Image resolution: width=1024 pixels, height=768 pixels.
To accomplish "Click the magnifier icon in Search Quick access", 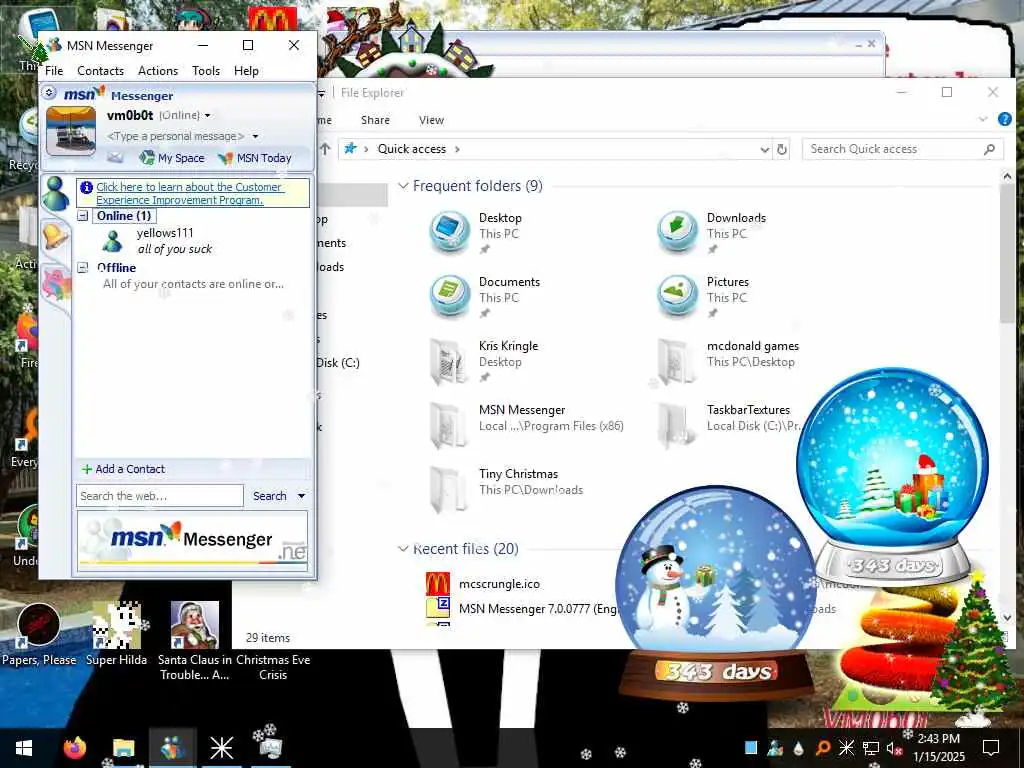I will coord(989,150).
